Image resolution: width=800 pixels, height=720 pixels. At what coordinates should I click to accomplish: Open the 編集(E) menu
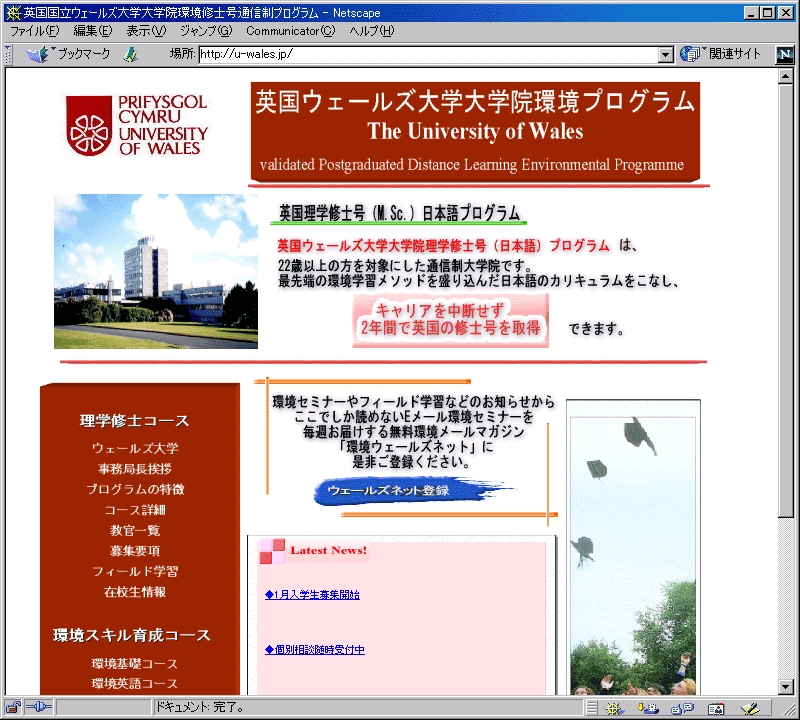click(93, 31)
